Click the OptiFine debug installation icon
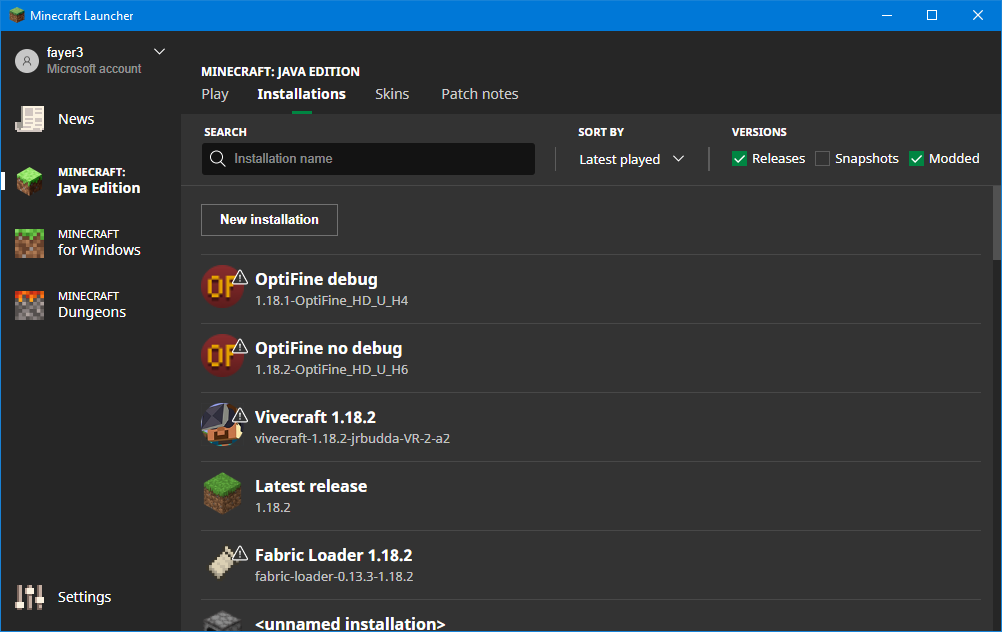 pyautogui.click(x=221, y=288)
